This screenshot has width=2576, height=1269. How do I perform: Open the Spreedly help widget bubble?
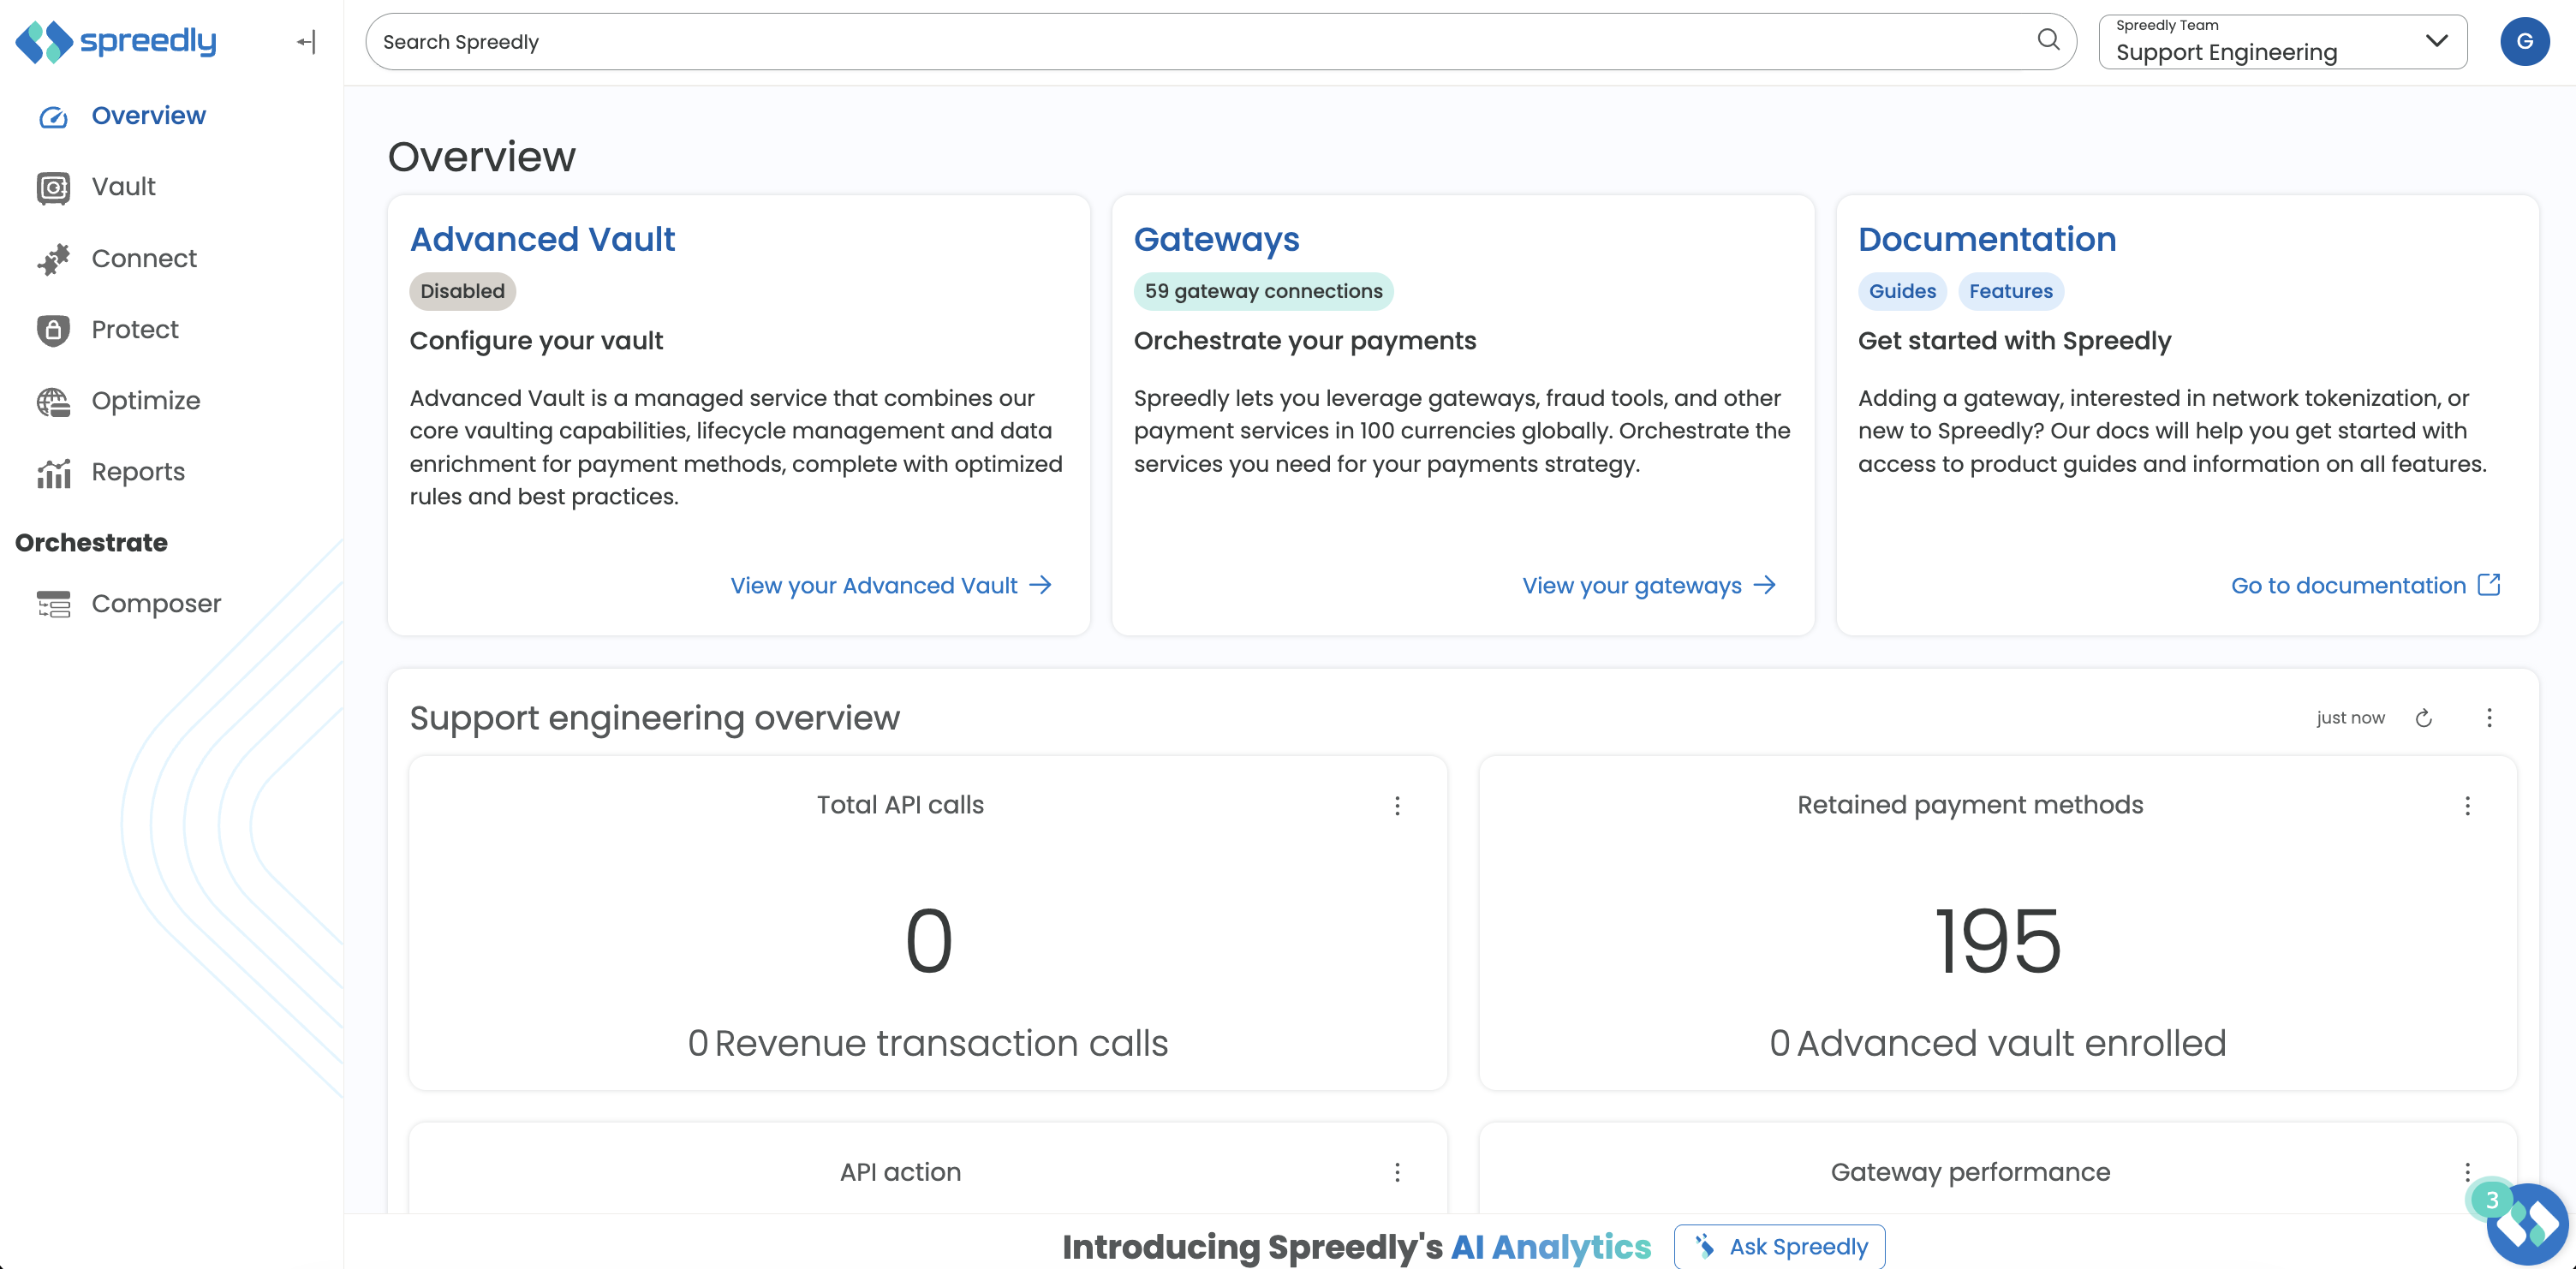[x=2527, y=1224]
